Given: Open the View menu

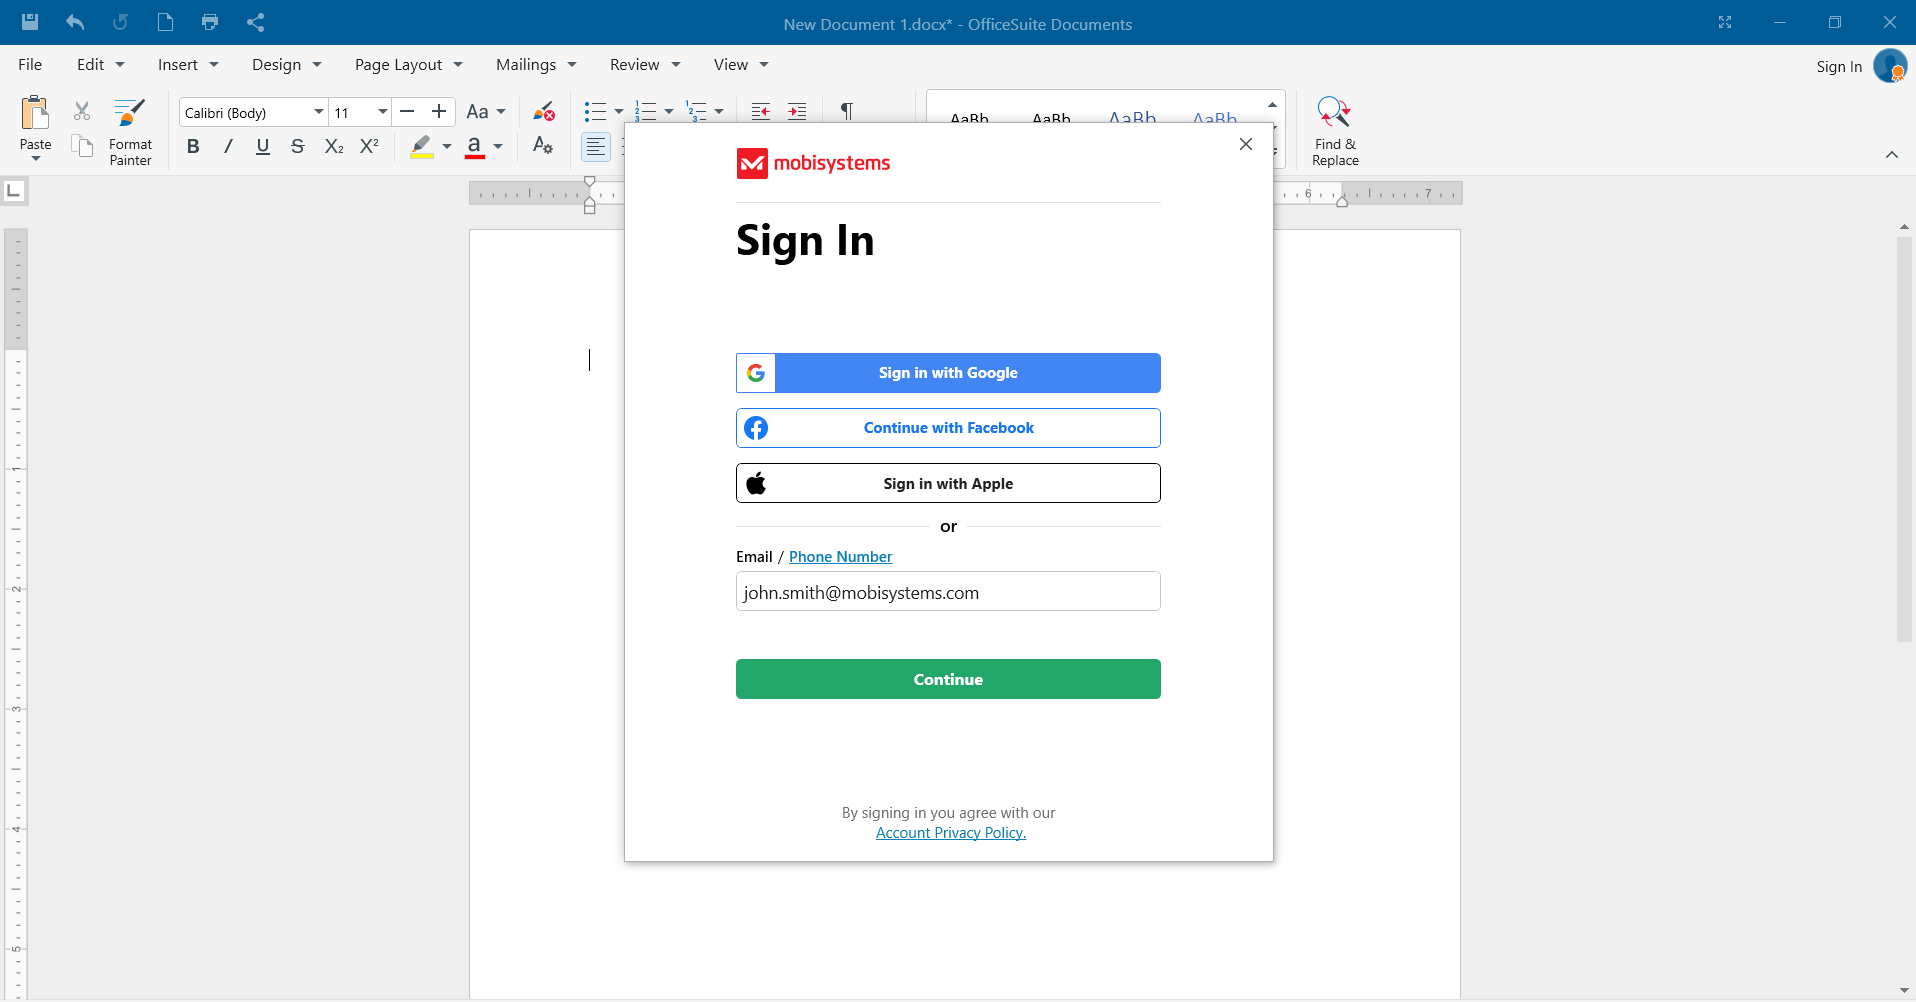Looking at the screenshot, I should (741, 65).
